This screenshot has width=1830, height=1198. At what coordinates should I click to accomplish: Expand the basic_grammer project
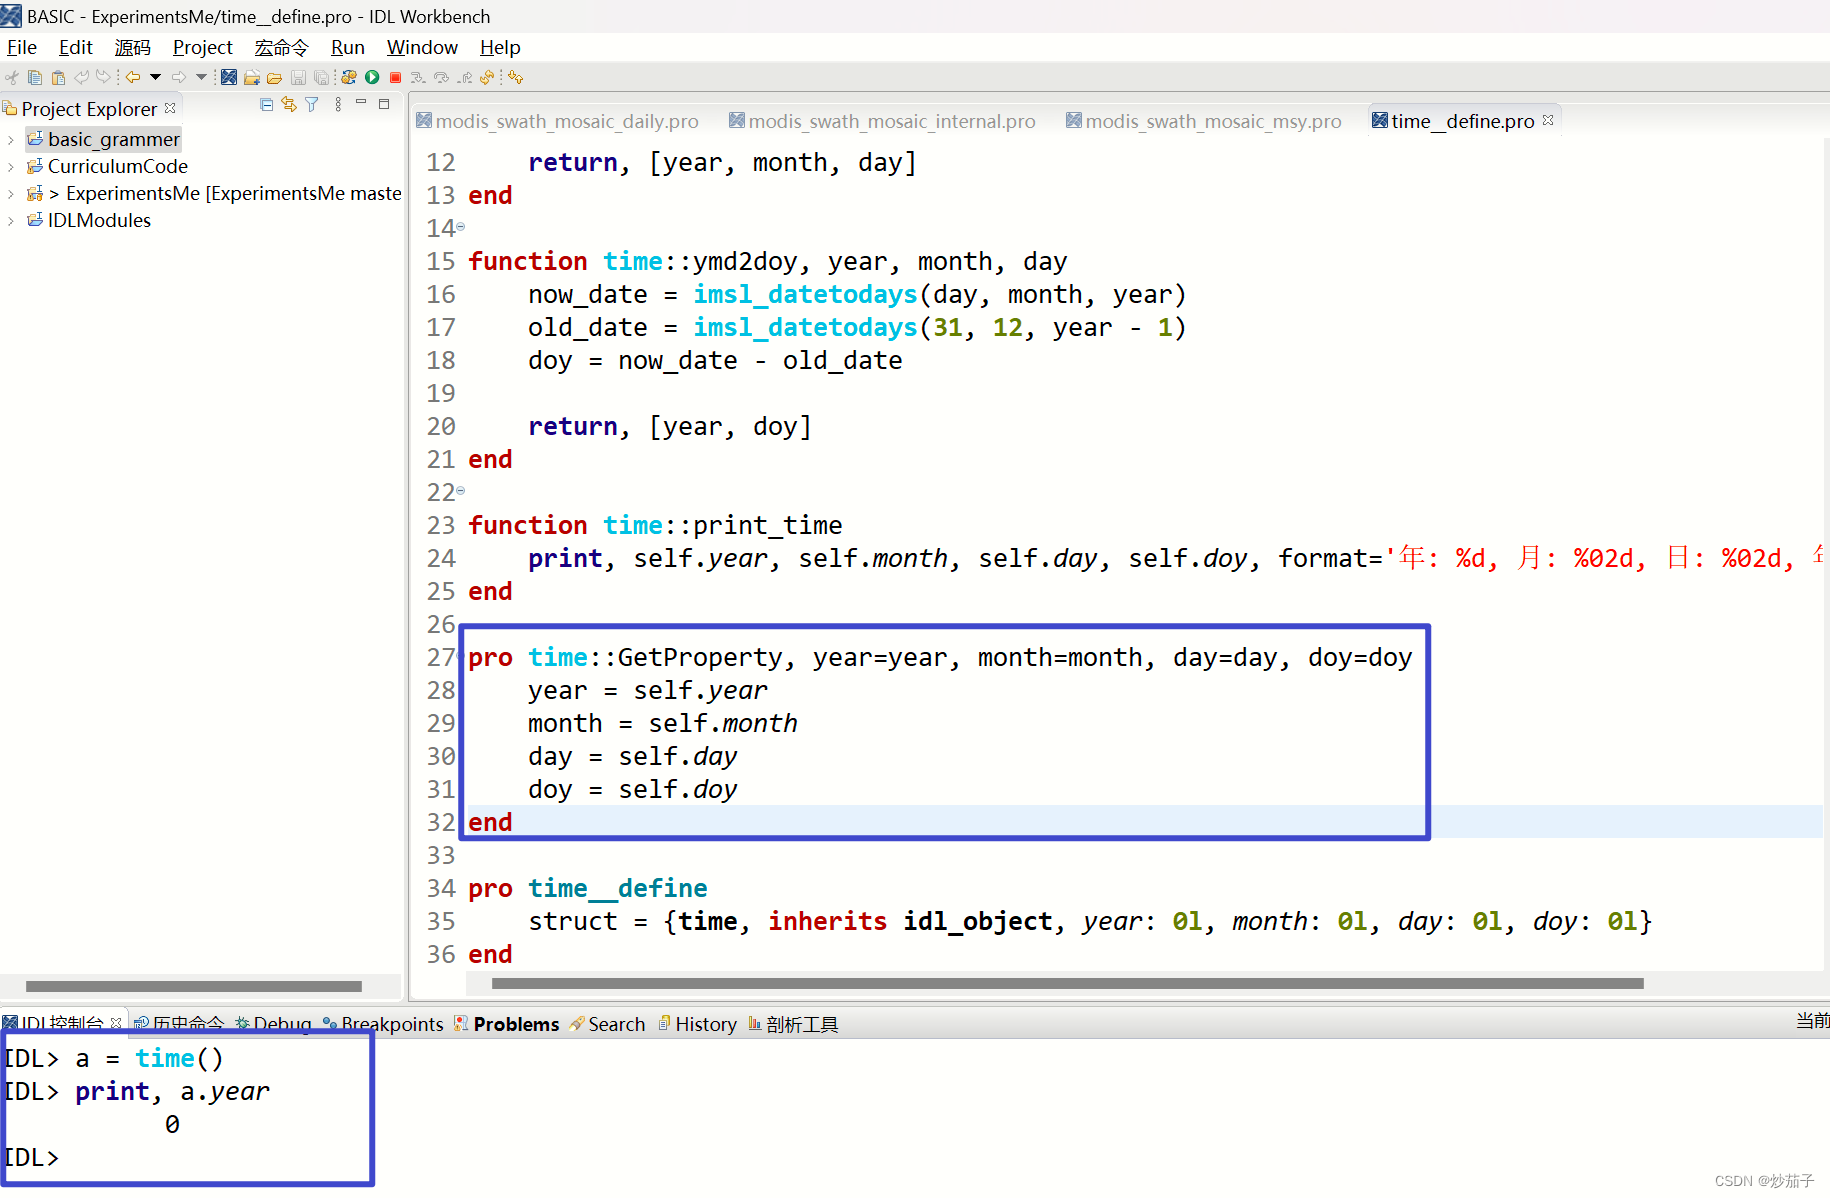tap(11, 140)
